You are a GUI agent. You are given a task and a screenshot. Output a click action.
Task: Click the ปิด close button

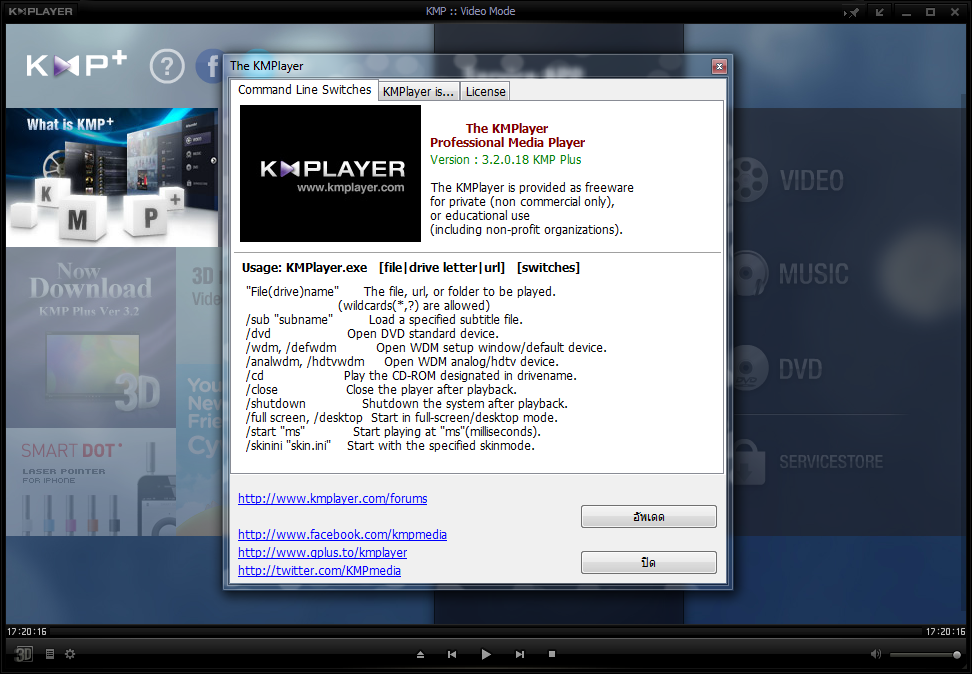pos(648,562)
